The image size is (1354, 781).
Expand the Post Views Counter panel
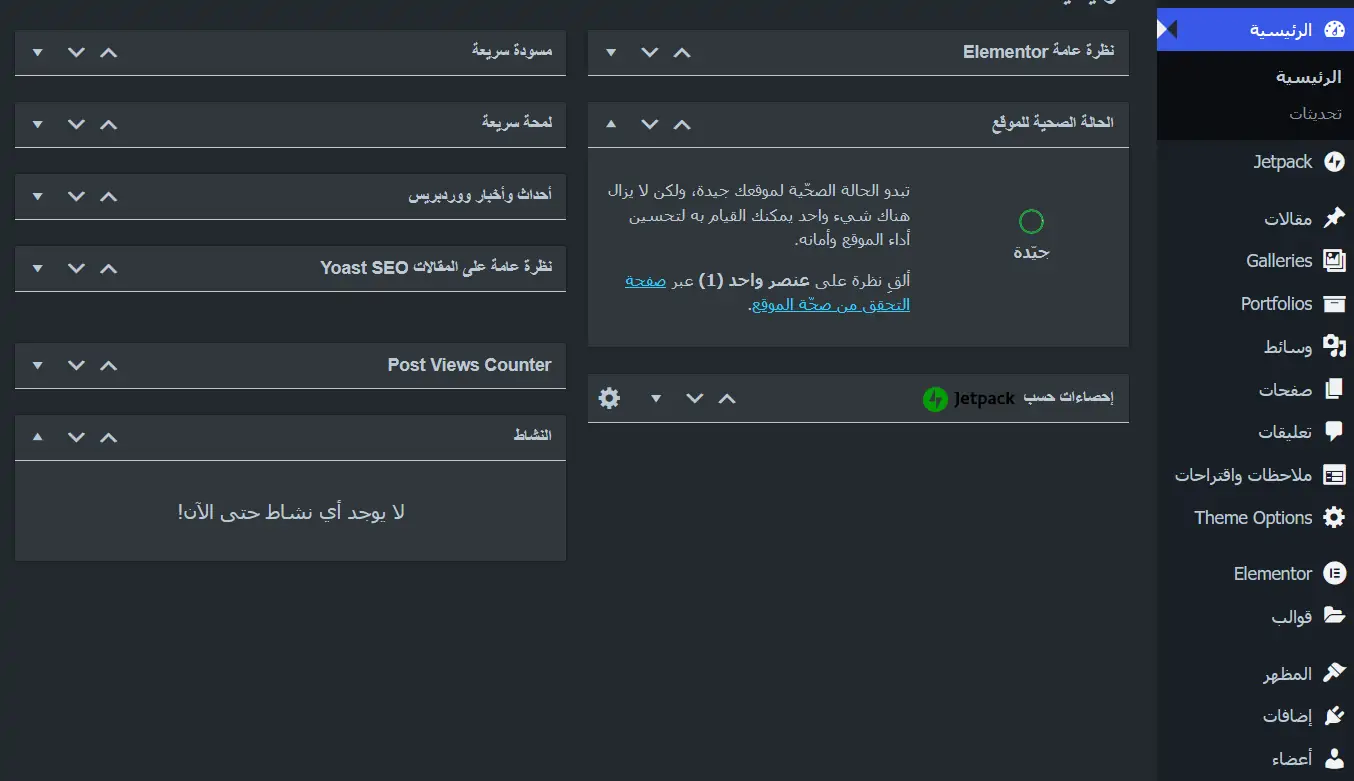(x=38, y=366)
